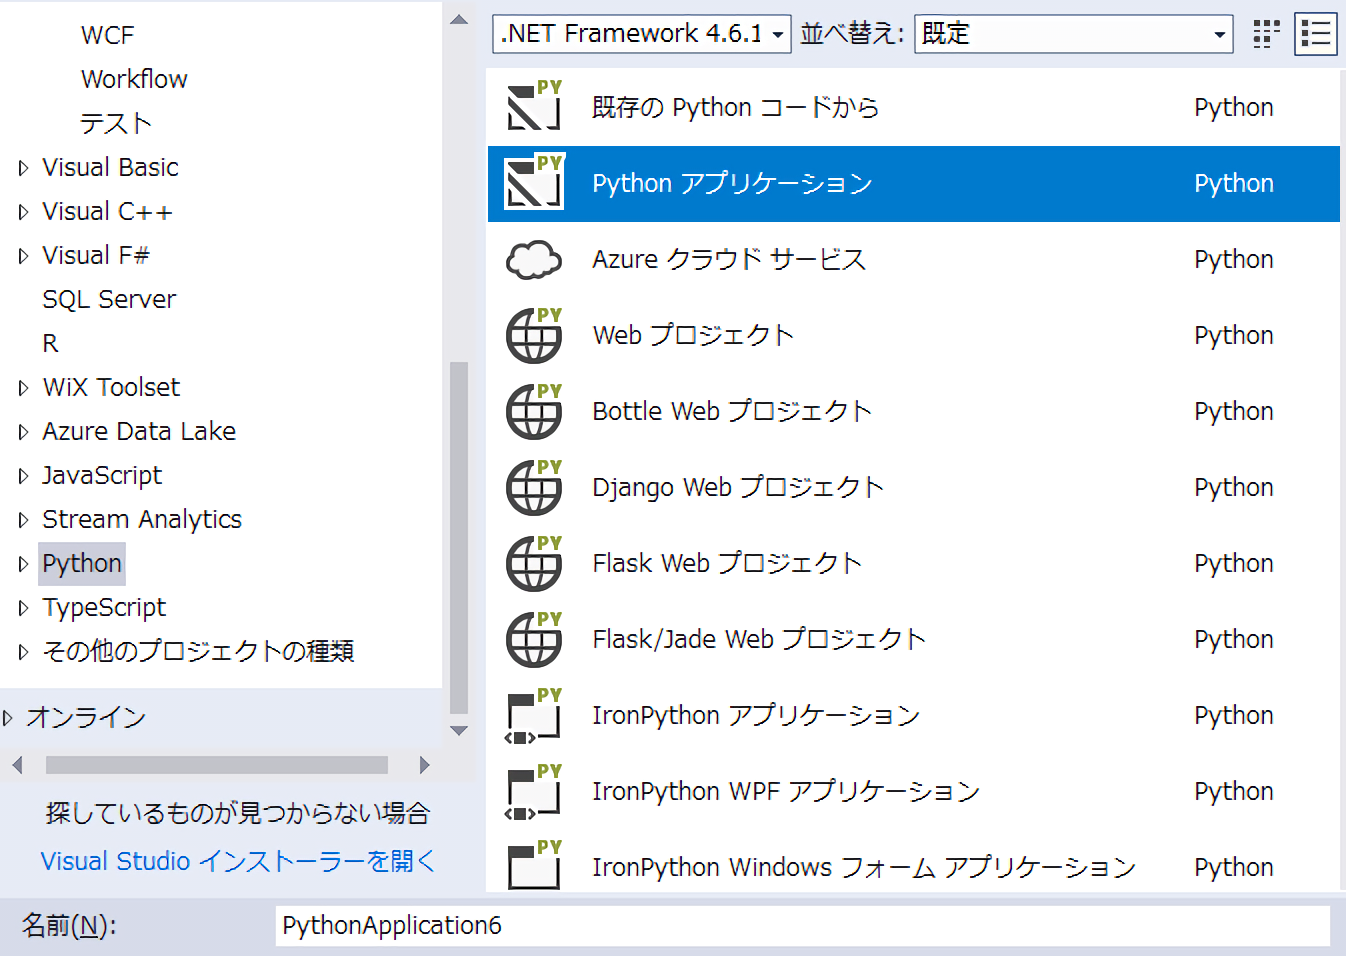Click the Bottle Web project icon
The height and width of the screenshot is (956, 1346).
(x=534, y=412)
